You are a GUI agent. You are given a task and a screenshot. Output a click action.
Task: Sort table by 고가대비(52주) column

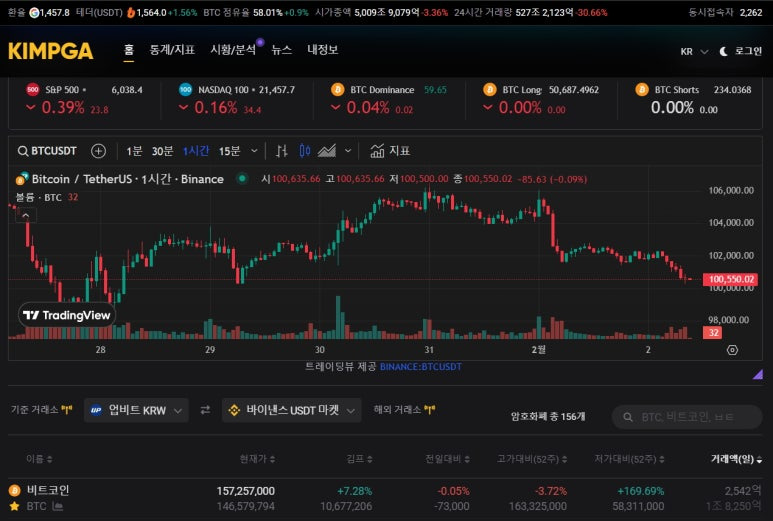point(532,459)
